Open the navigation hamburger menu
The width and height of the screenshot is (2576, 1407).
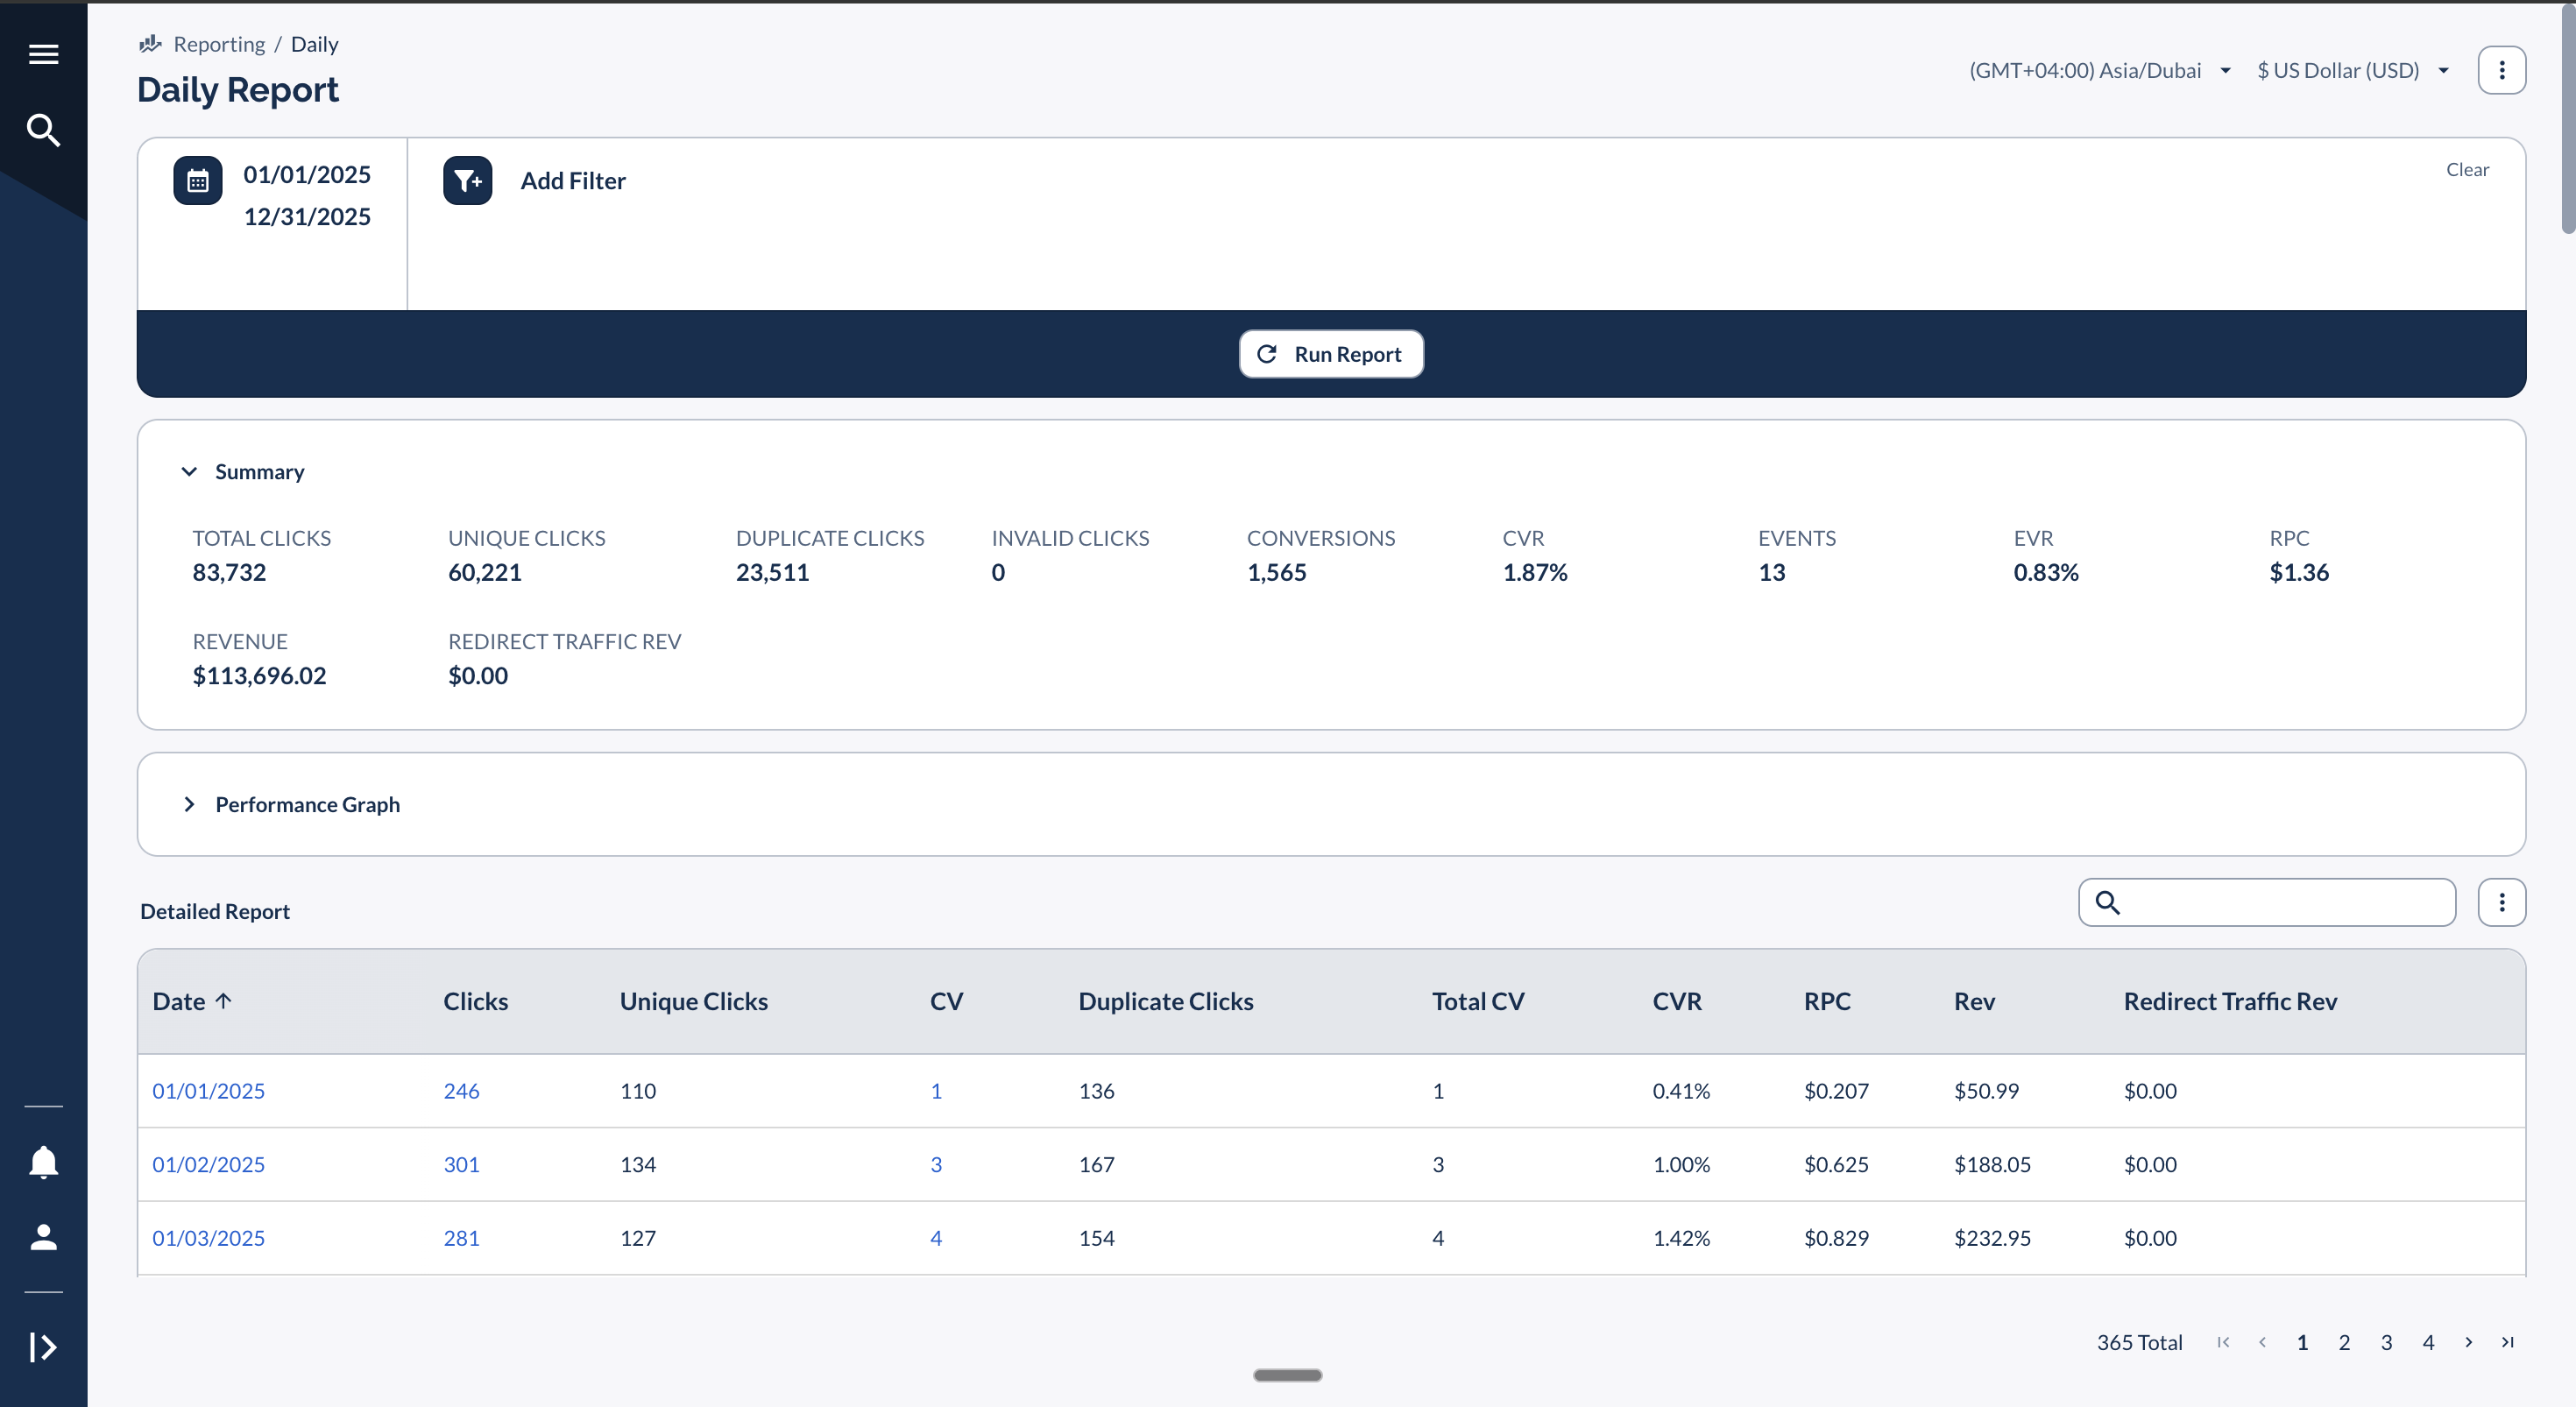[43, 54]
